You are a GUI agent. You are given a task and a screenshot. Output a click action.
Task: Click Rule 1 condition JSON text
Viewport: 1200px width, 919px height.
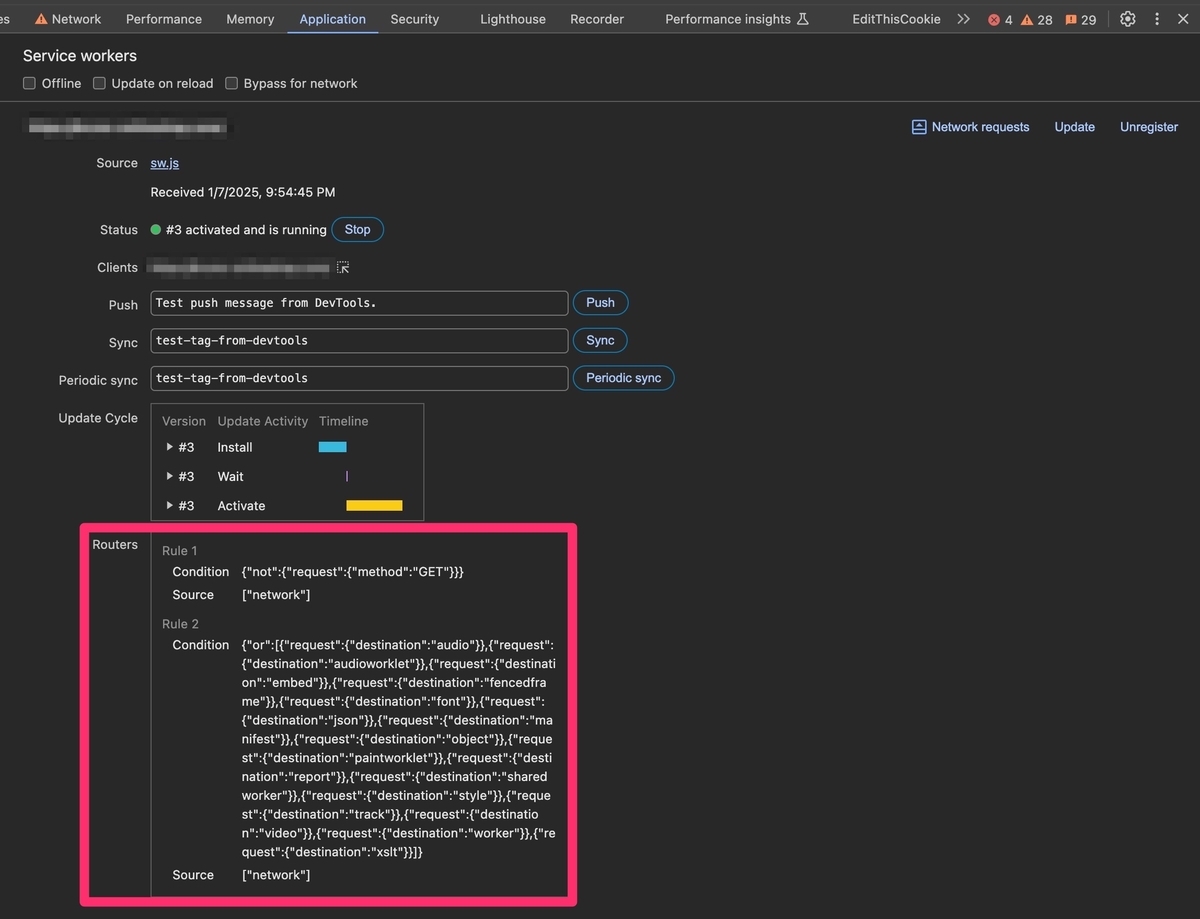click(353, 572)
